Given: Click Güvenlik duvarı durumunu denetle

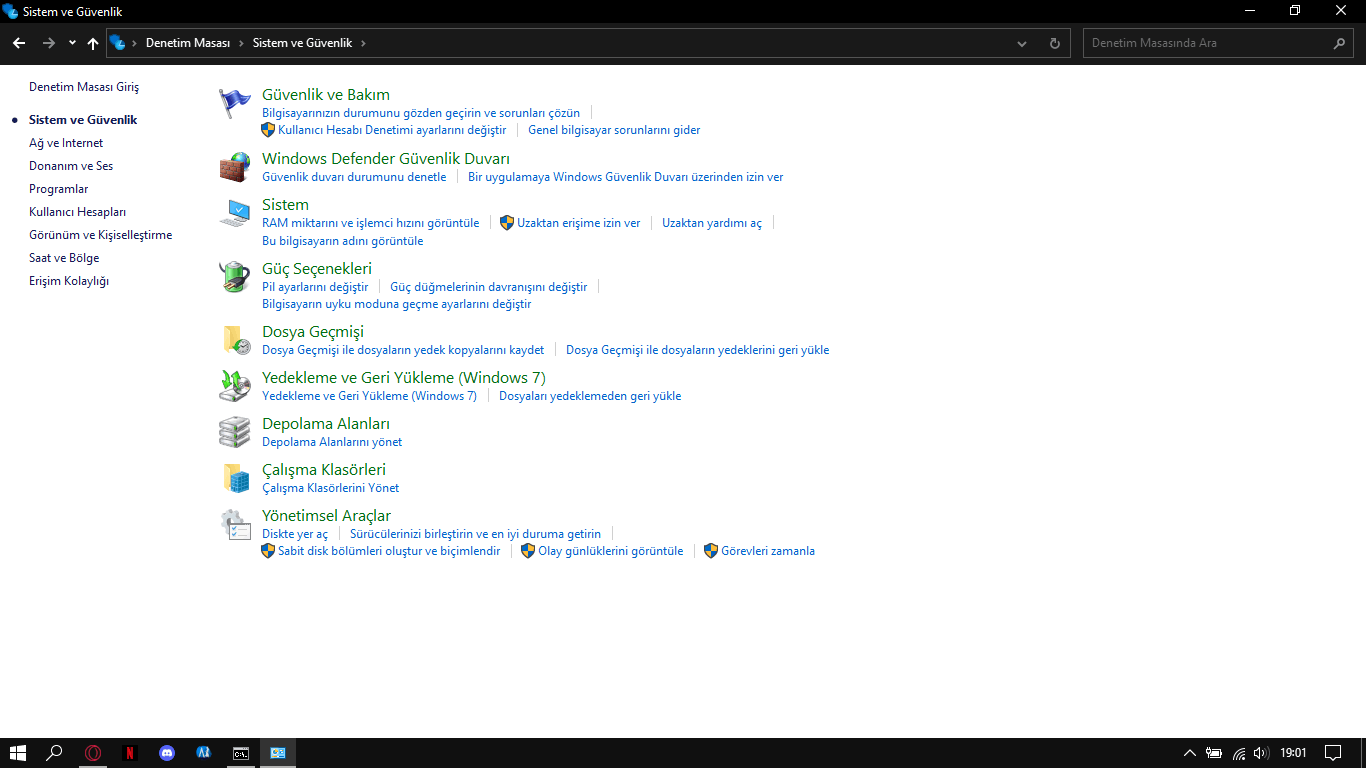Looking at the screenshot, I should [354, 177].
